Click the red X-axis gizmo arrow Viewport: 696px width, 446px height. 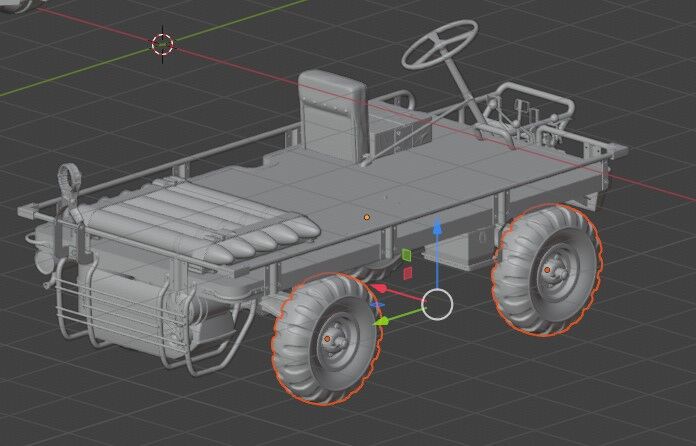(381, 290)
